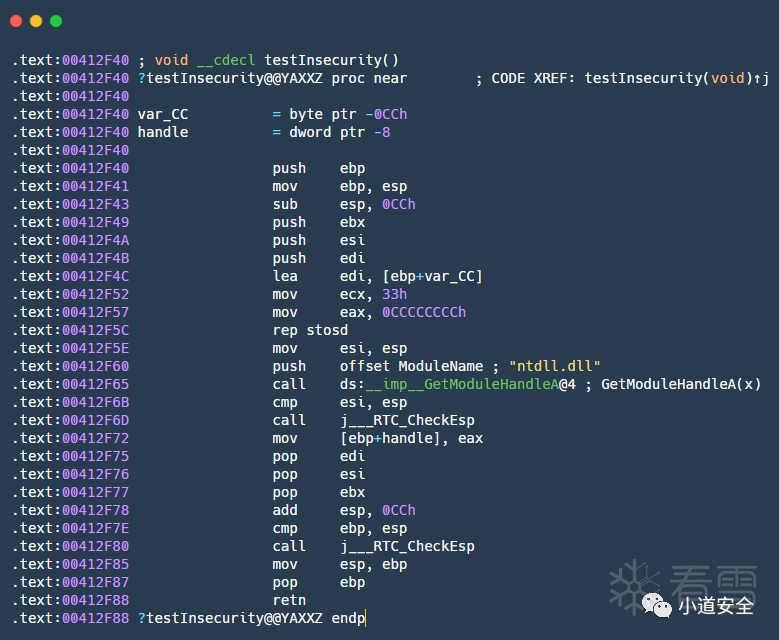This screenshot has height=640, width=779.
Task: Click j___RTC_CheckEsp call at address 00412F6D
Action: coord(407,420)
